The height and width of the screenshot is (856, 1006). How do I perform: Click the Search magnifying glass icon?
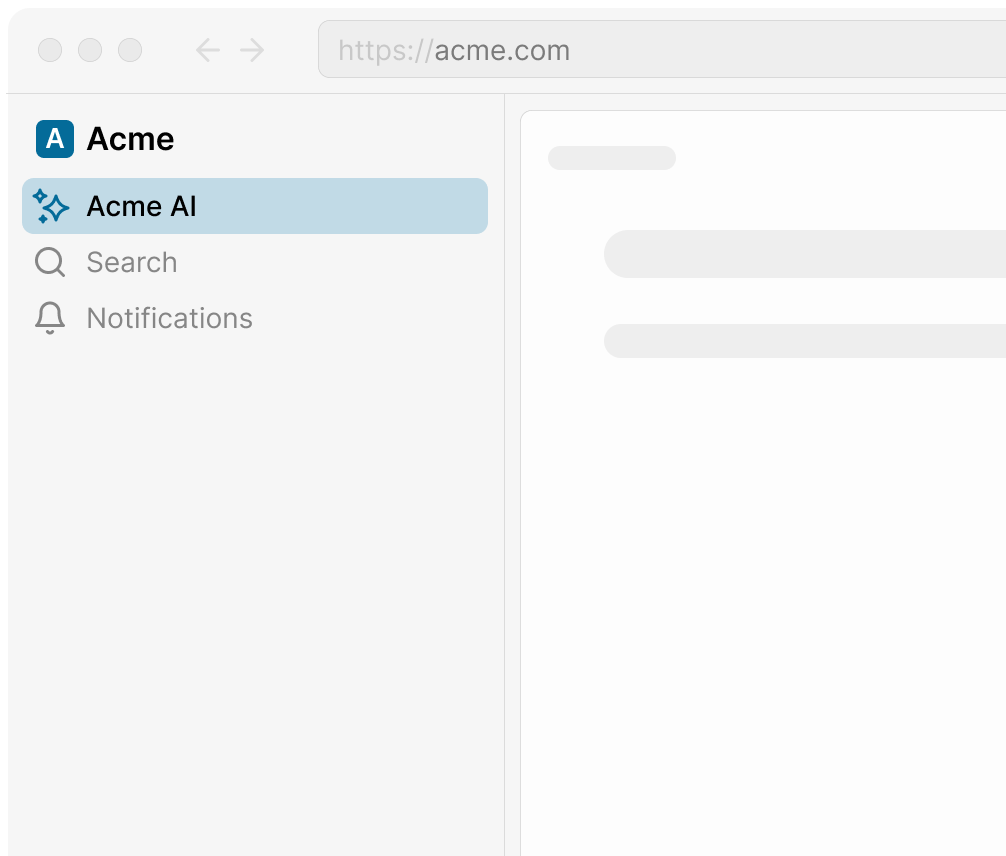coord(50,263)
